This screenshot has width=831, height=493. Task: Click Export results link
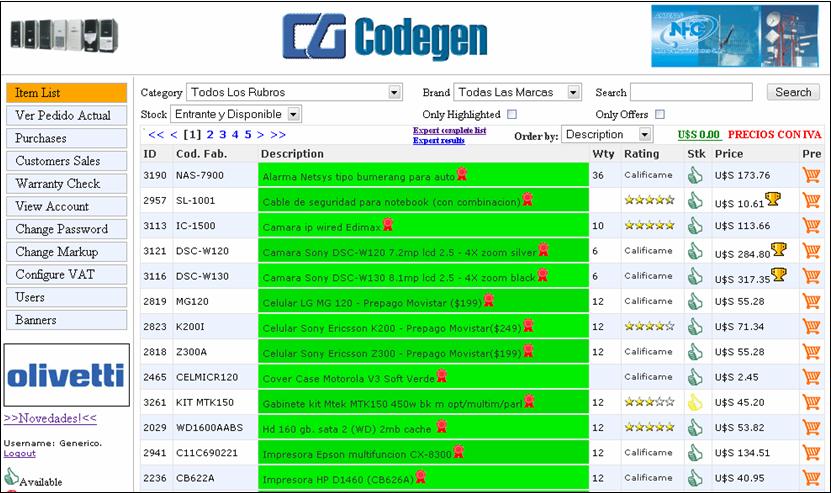pos(439,140)
